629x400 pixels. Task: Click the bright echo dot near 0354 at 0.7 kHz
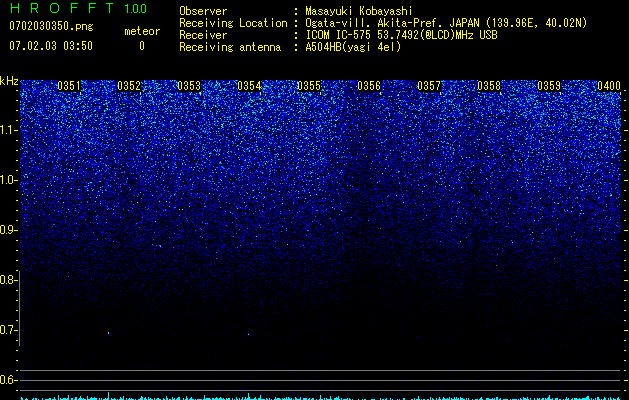point(248,334)
